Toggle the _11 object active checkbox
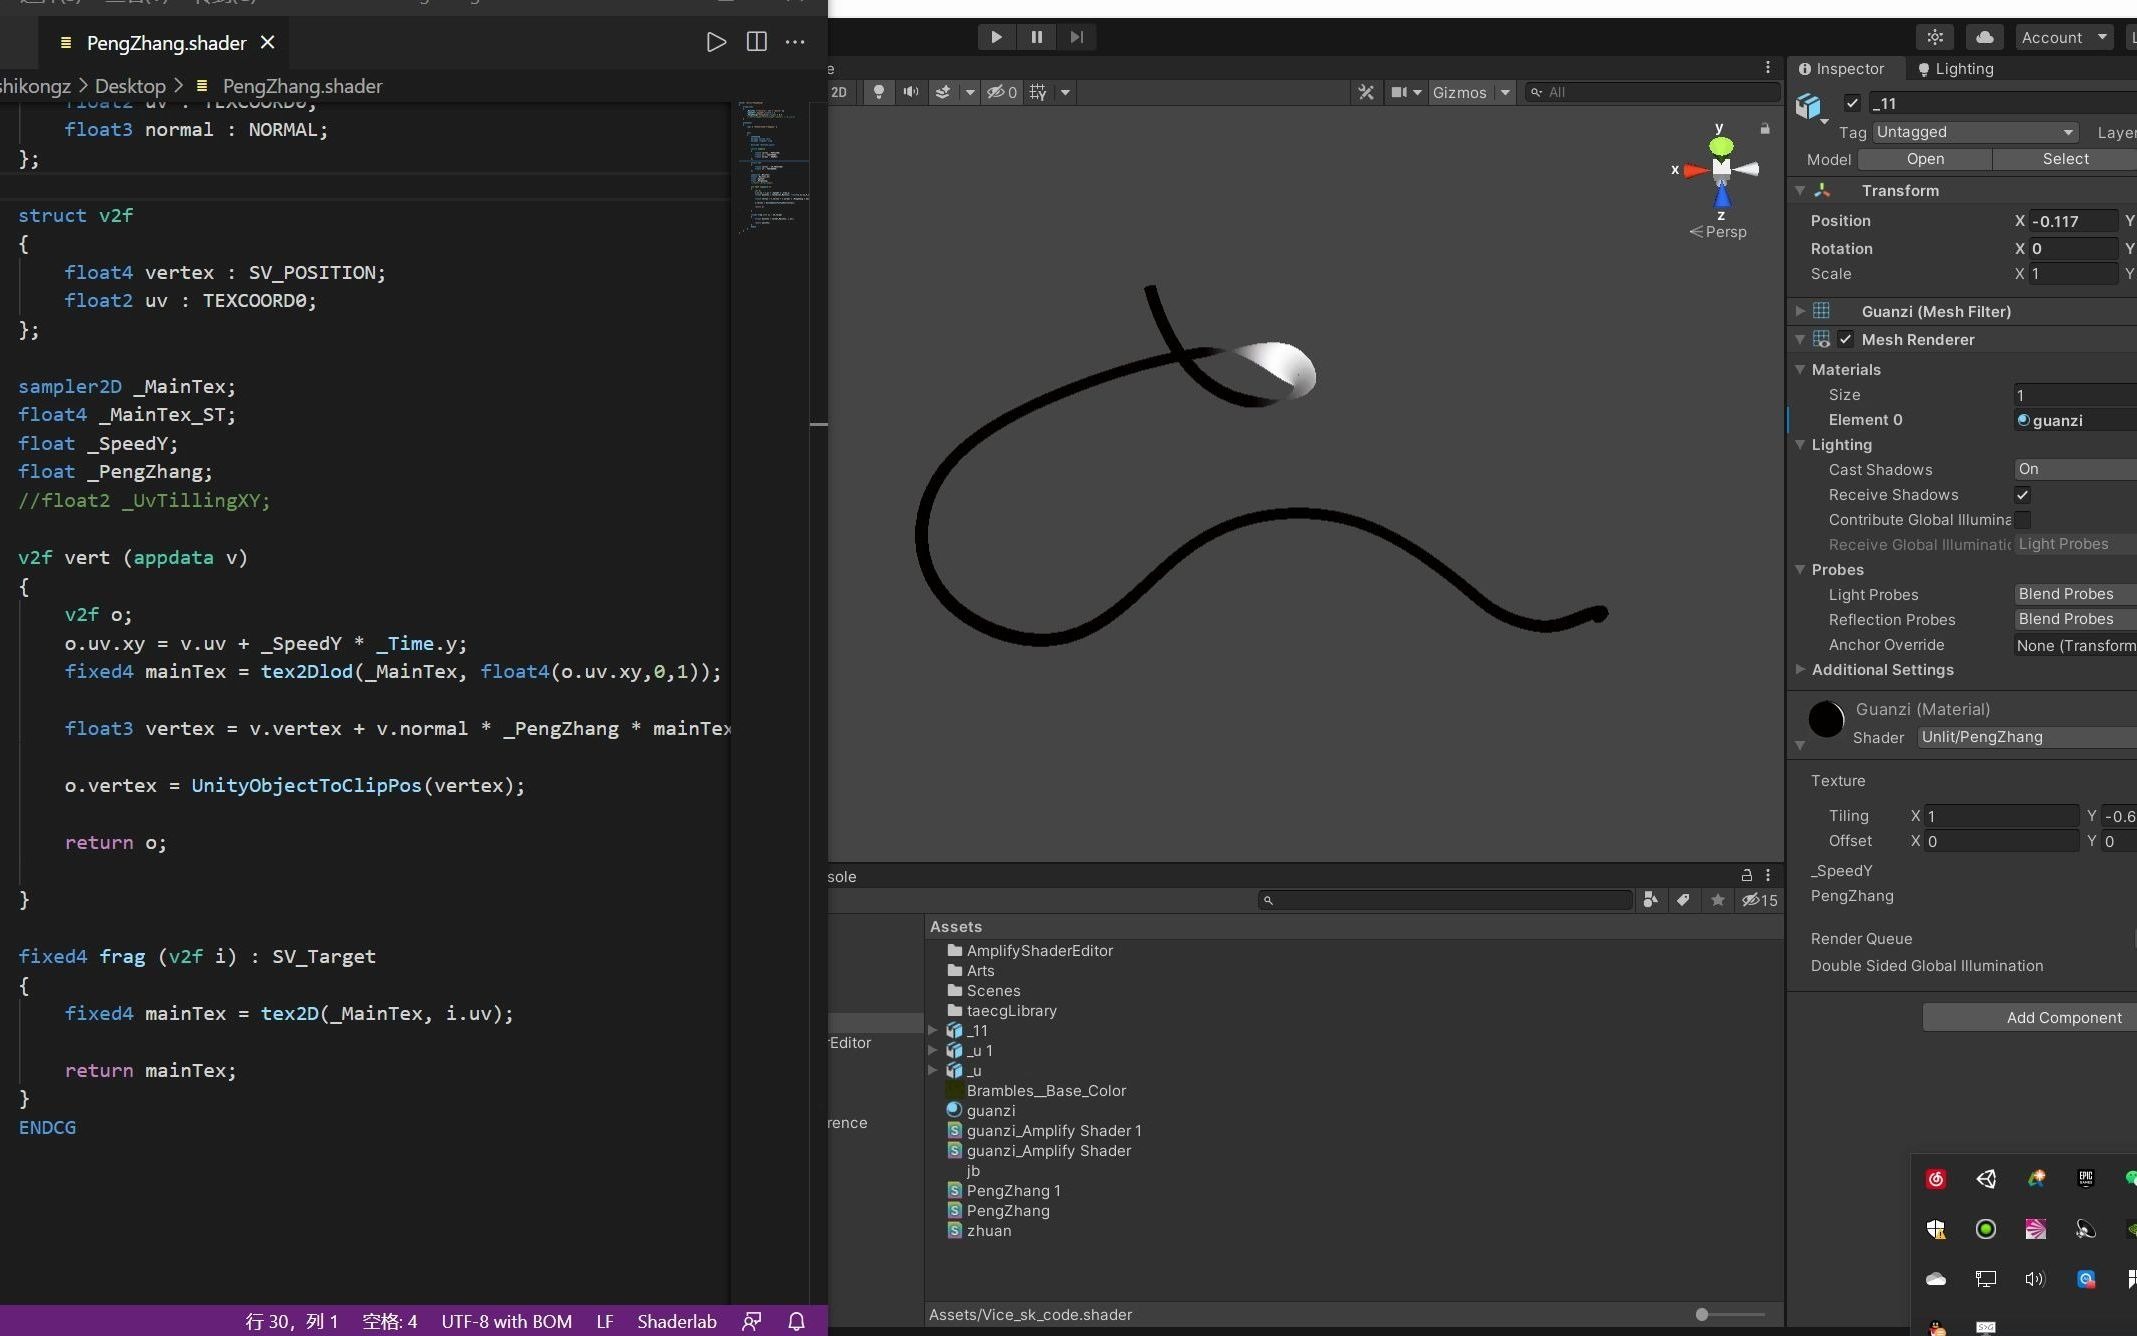 (1852, 103)
